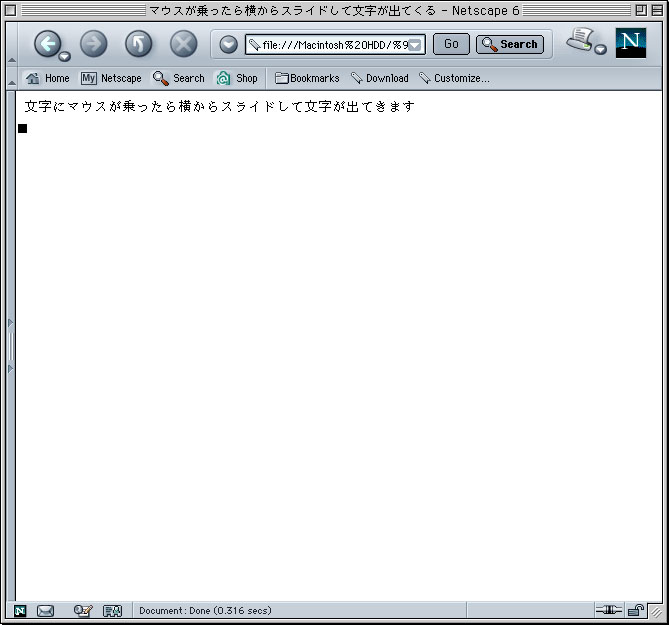Expand the URL bar history dropdown
Viewport: 669px width, 625px height.
click(x=415, y=45)
